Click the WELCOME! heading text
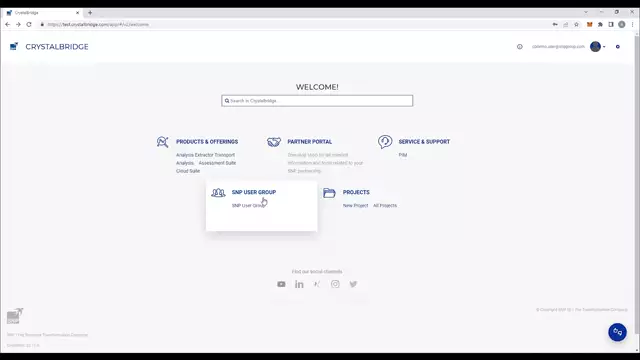The width and height of the screenshot is (640, 360). point(317,87)
